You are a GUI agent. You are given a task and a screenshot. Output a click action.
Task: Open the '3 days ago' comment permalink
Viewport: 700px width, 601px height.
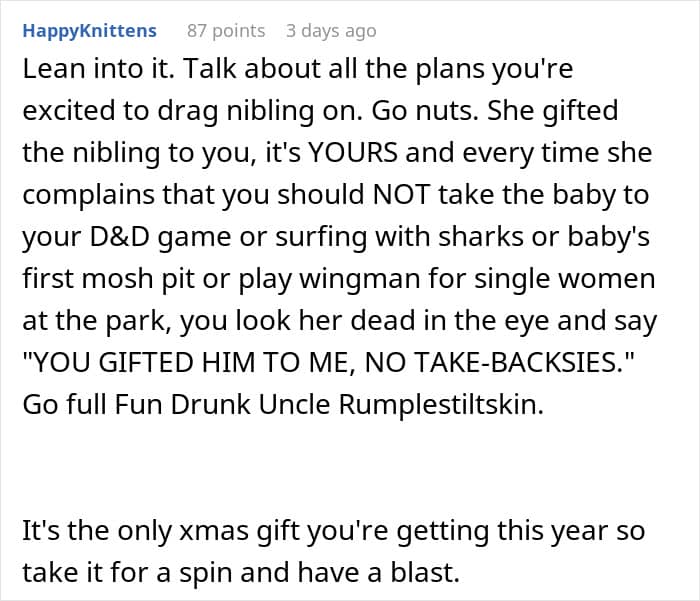[x=331, y=31]
